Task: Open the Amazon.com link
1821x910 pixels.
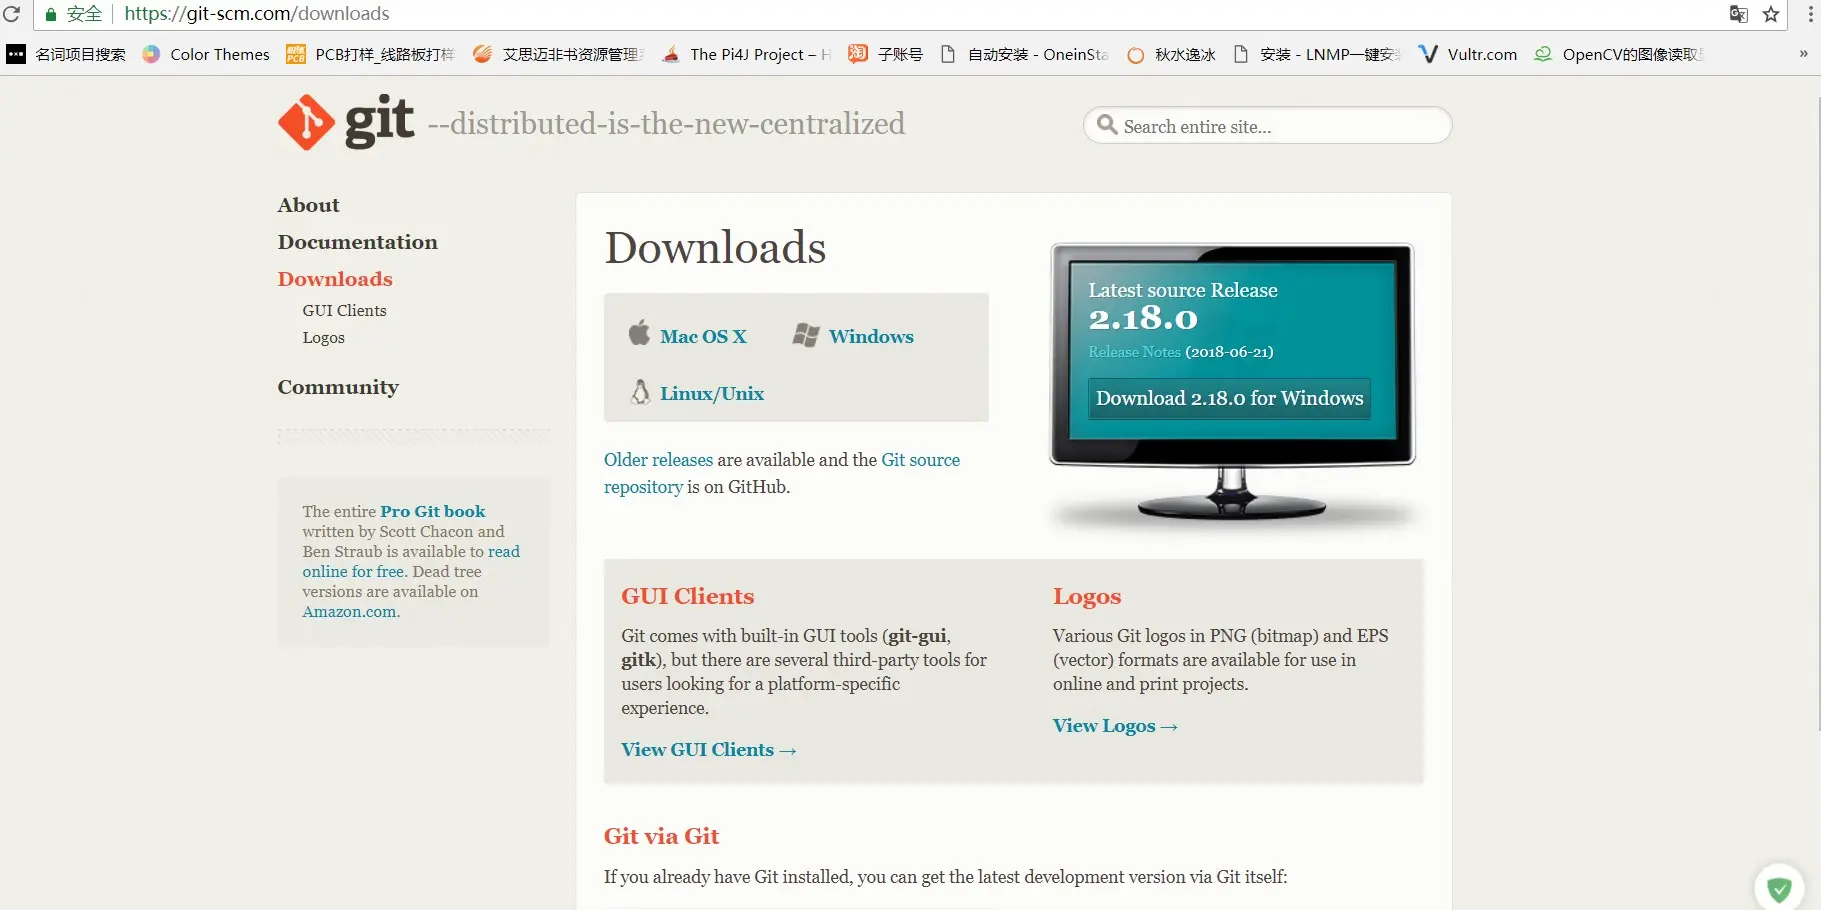Action: (350, 612)
